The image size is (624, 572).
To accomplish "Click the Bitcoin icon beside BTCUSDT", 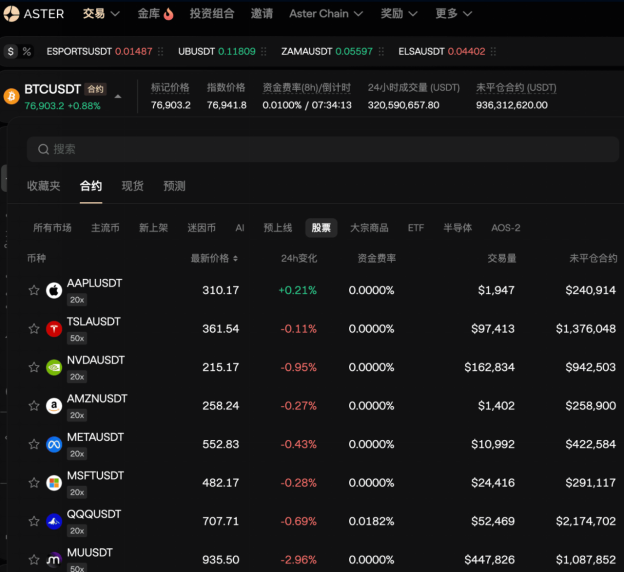I will [12, 96].
